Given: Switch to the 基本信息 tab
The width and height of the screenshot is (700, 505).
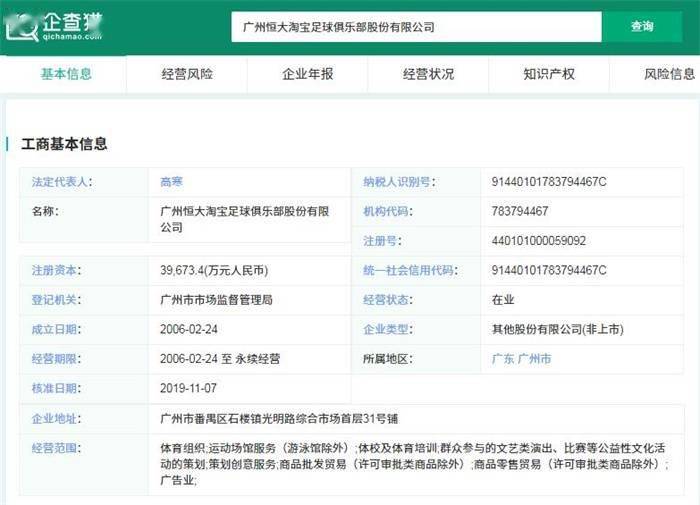Looking at the screenshot, I should tap(66, 74).
